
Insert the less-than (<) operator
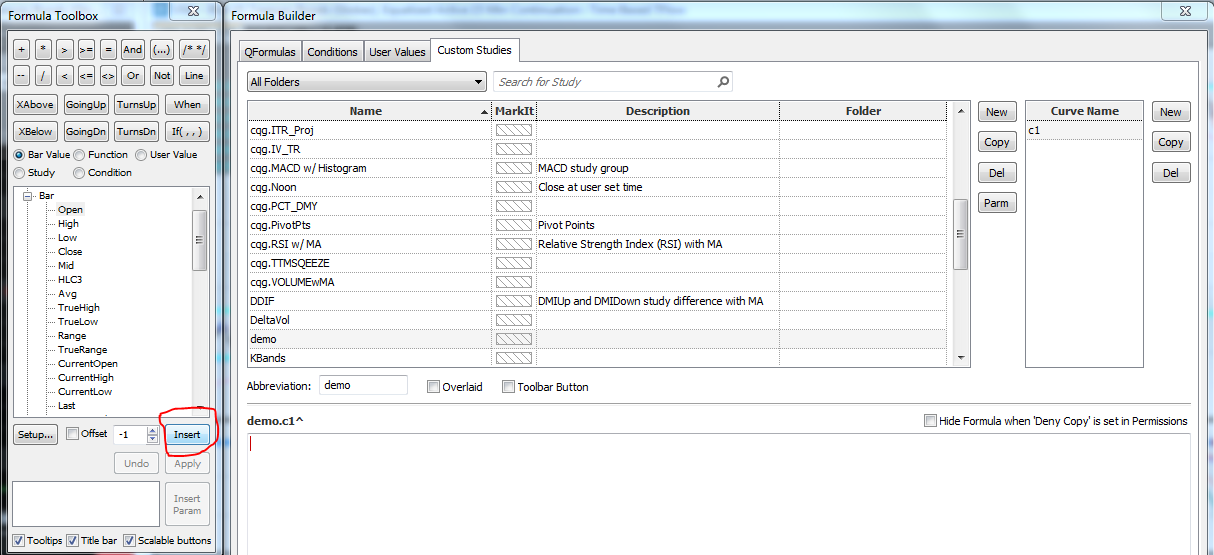click(x=64, y=75)
